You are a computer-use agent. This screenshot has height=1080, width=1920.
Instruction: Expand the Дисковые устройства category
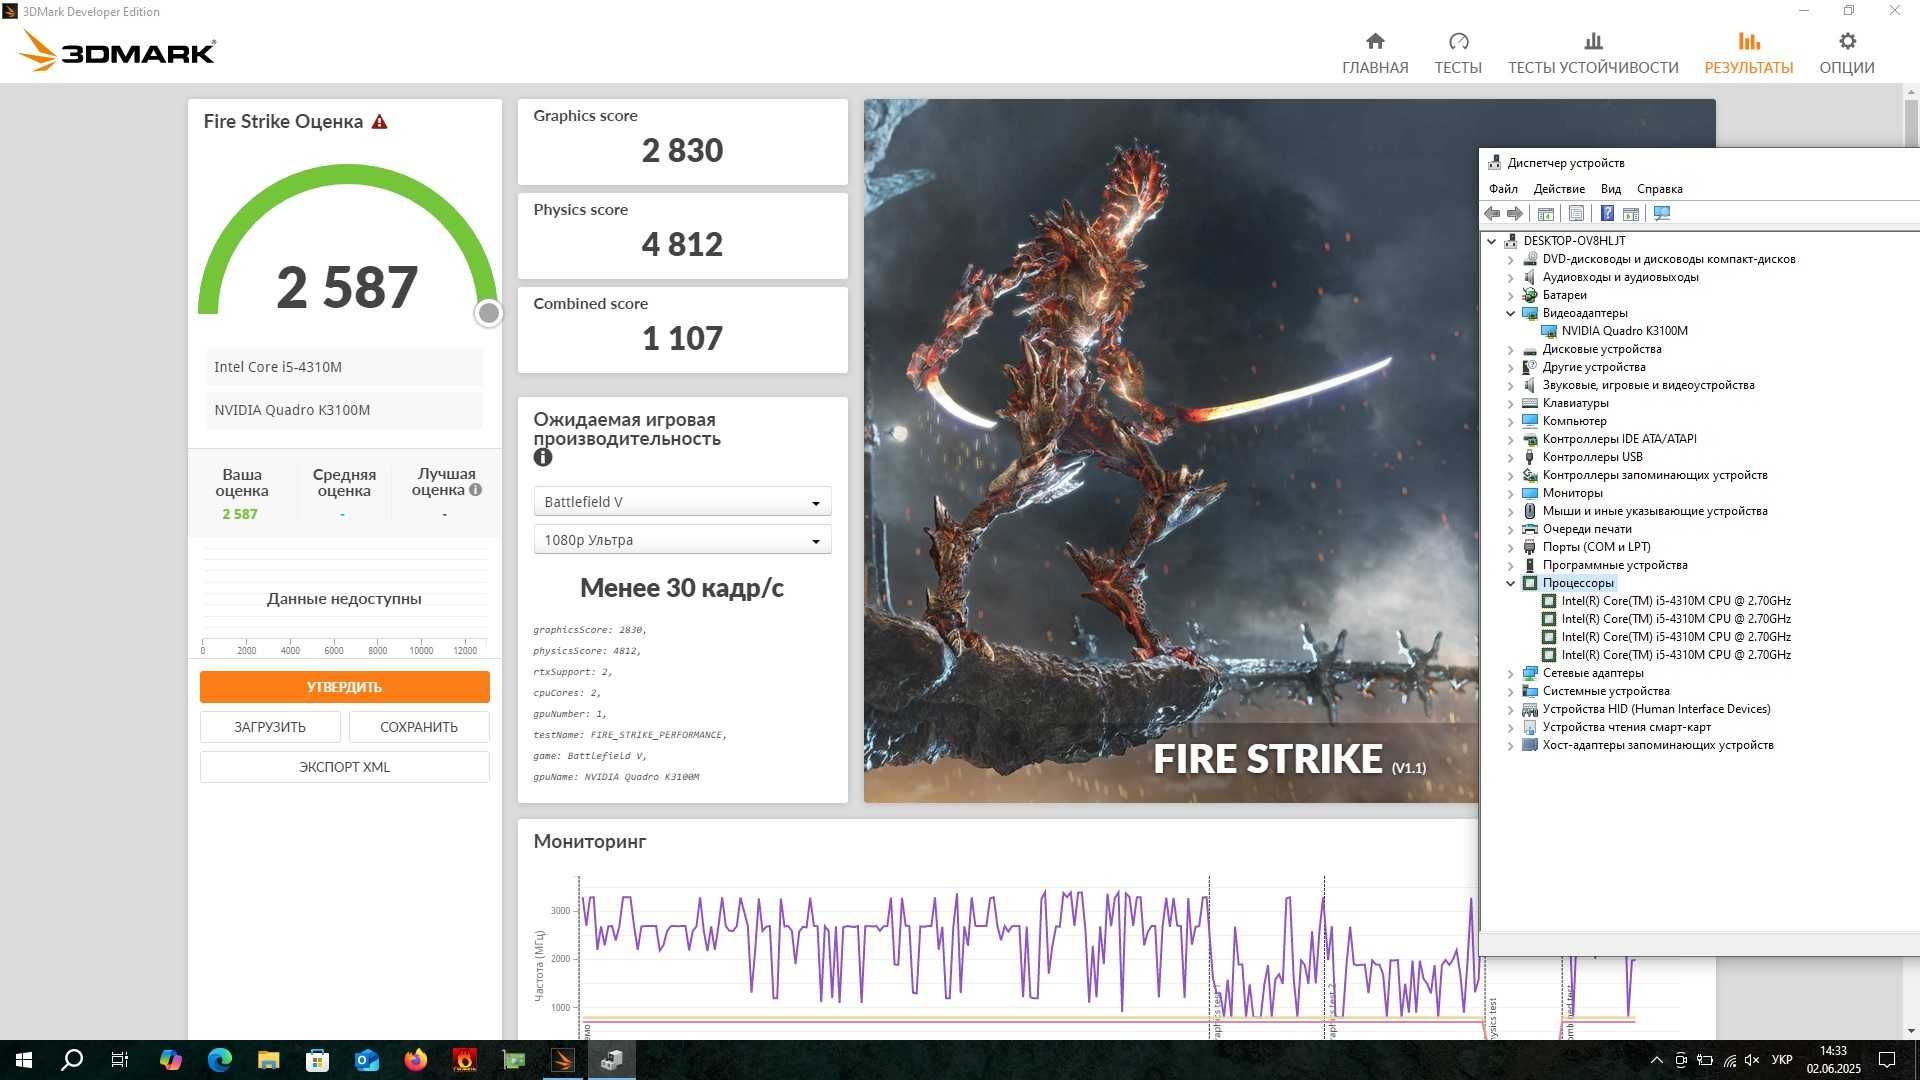[x=1511, y=349]
